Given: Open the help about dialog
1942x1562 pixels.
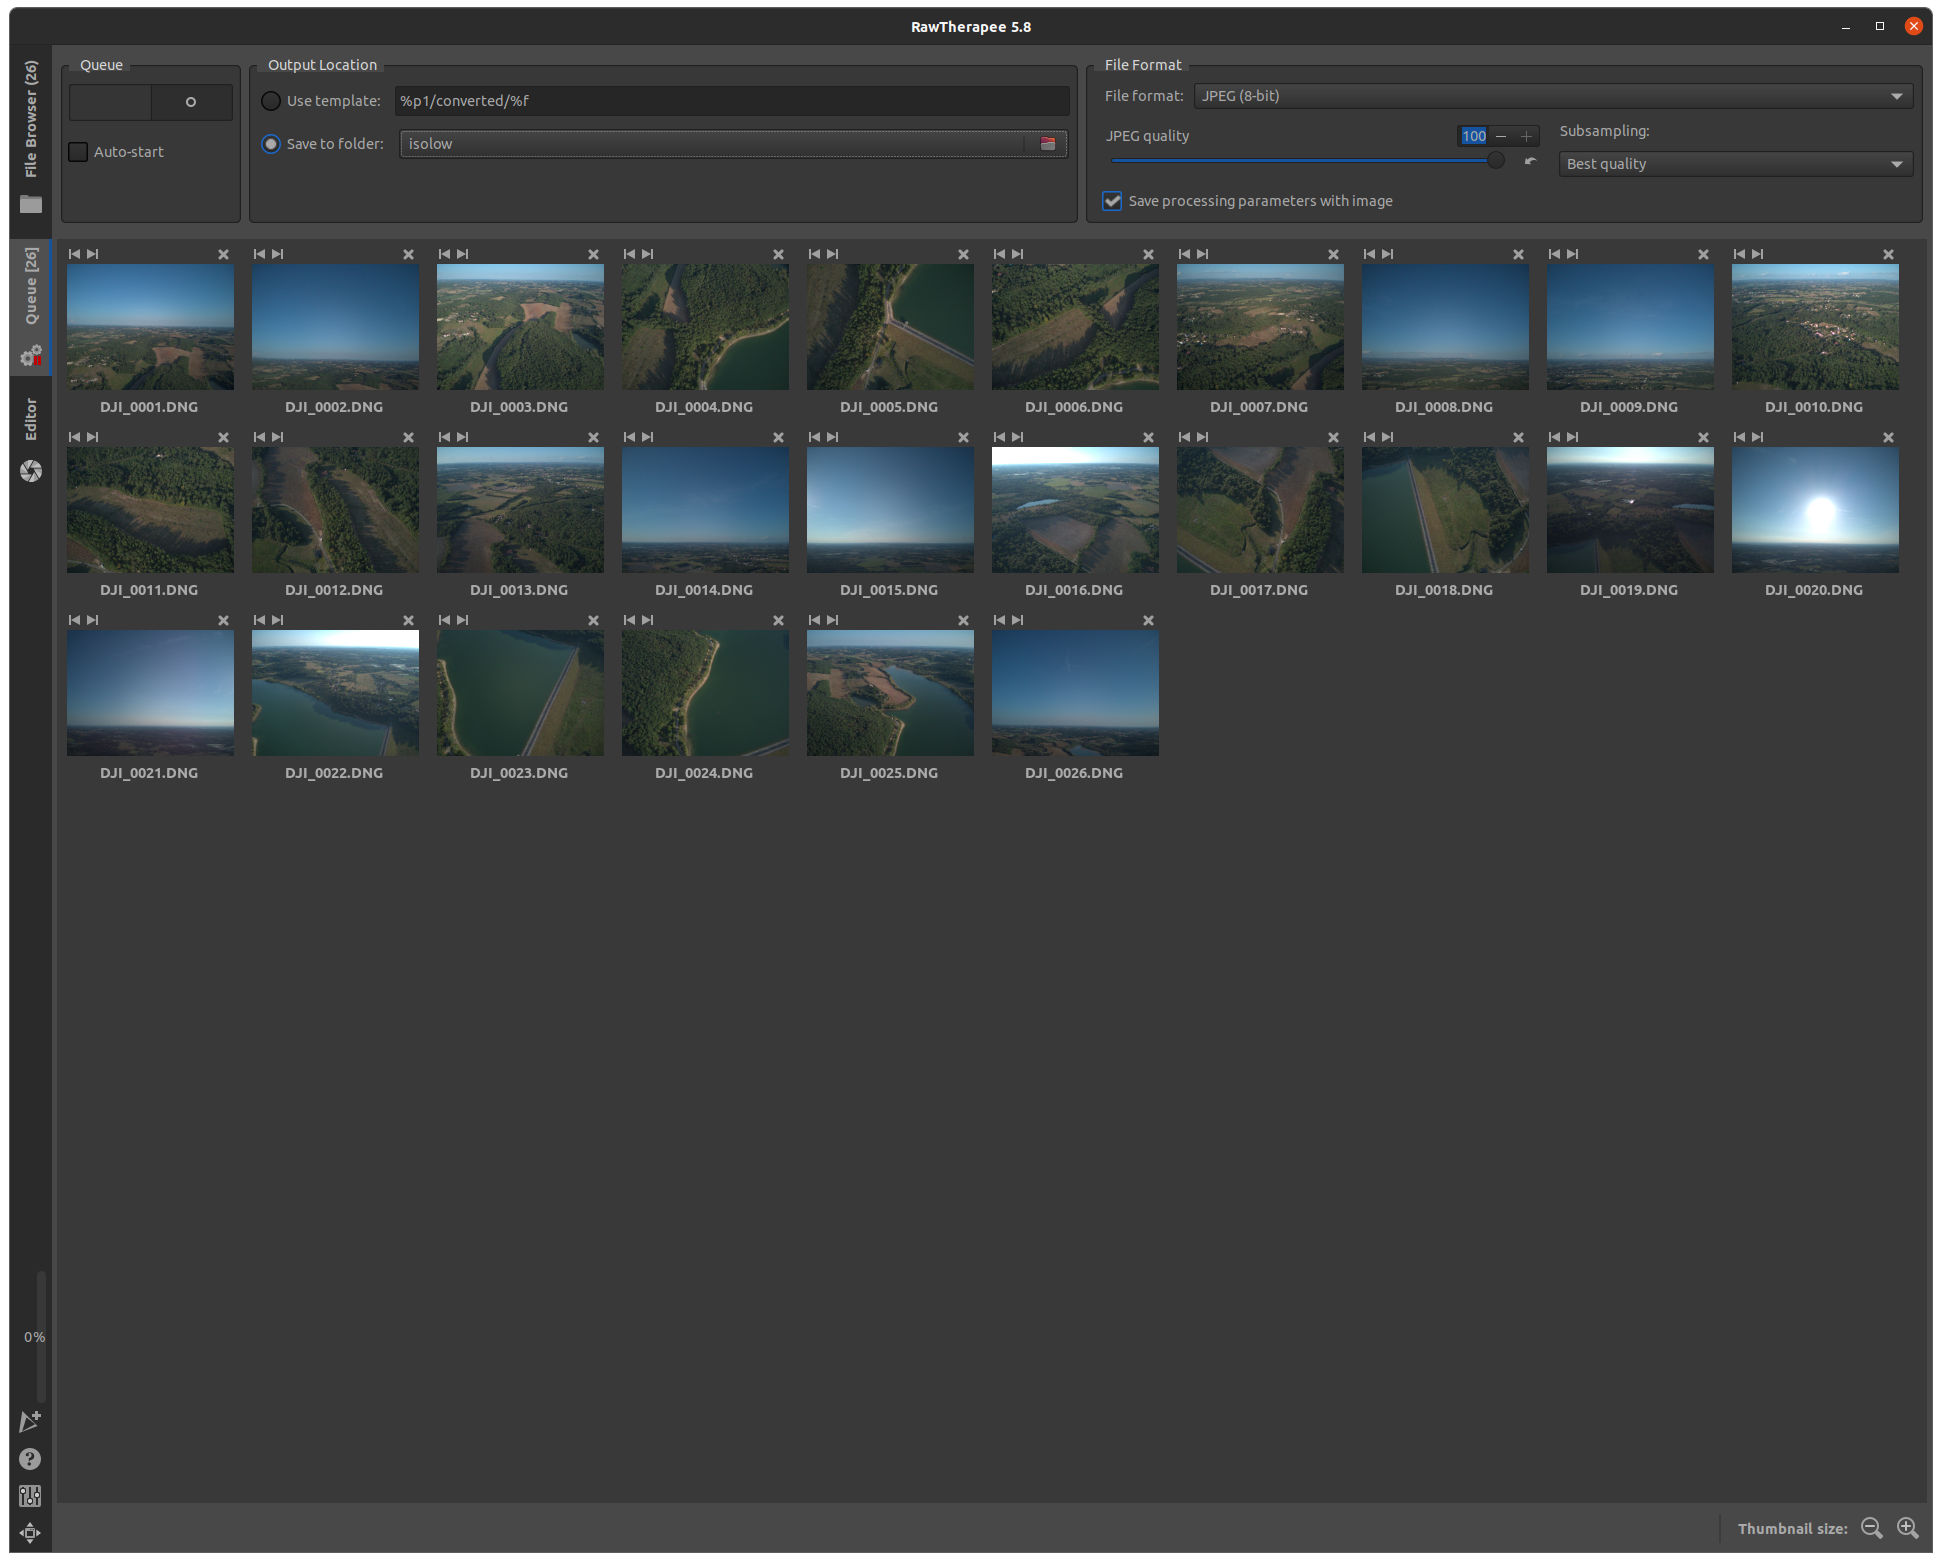Looking at the screenshot, I should 30,1459.
